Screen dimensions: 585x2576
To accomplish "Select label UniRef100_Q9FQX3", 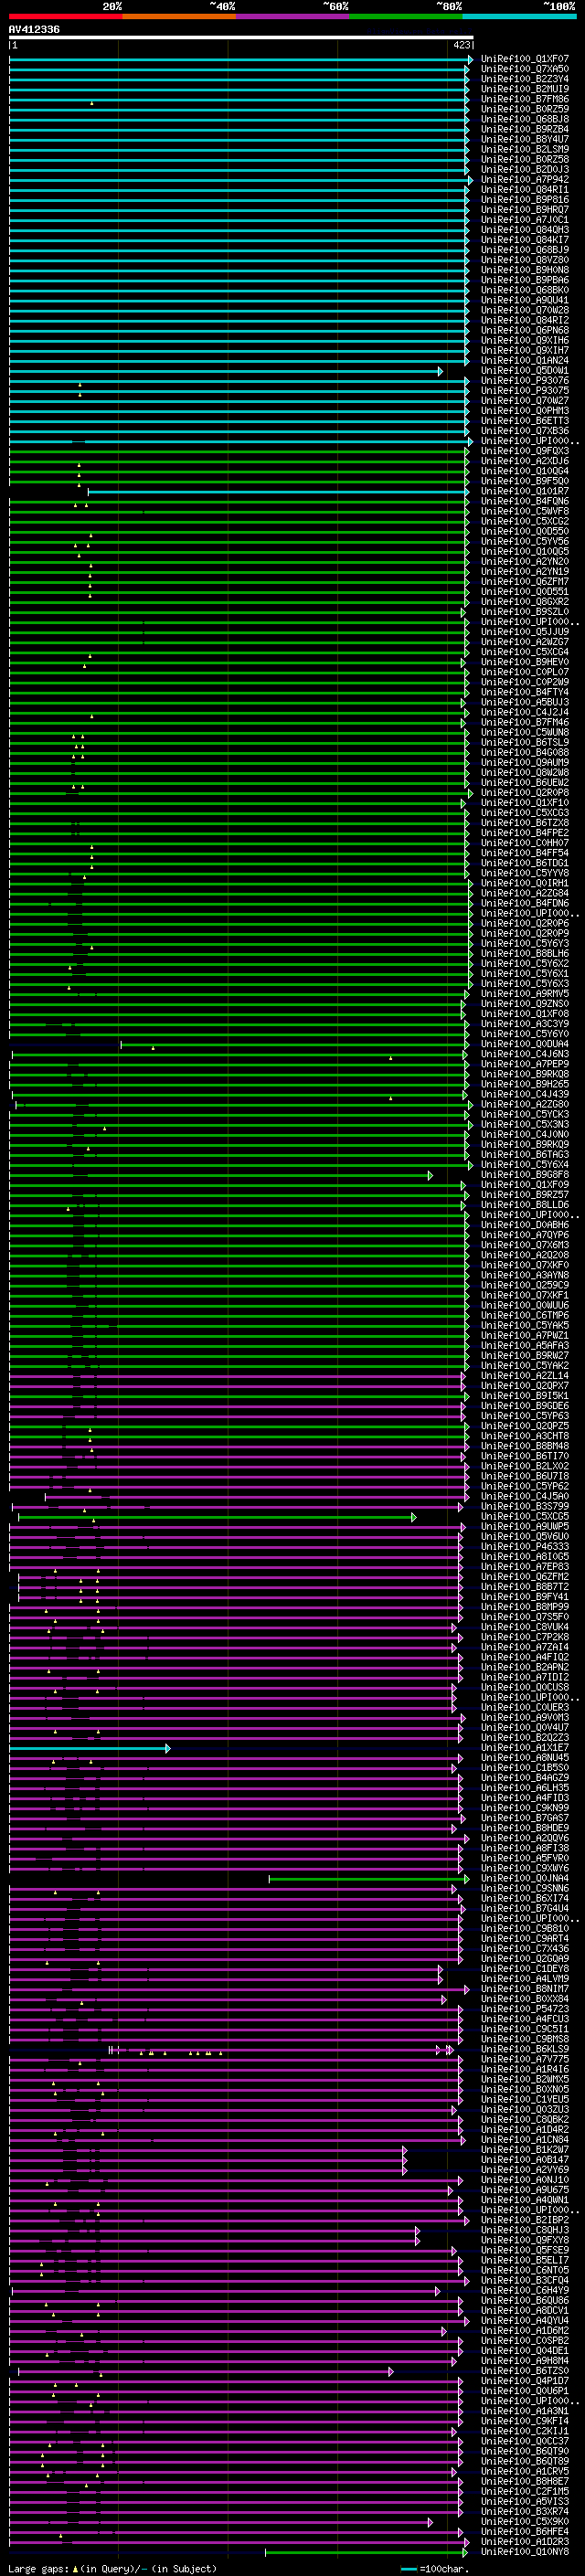I will point(525,451).
